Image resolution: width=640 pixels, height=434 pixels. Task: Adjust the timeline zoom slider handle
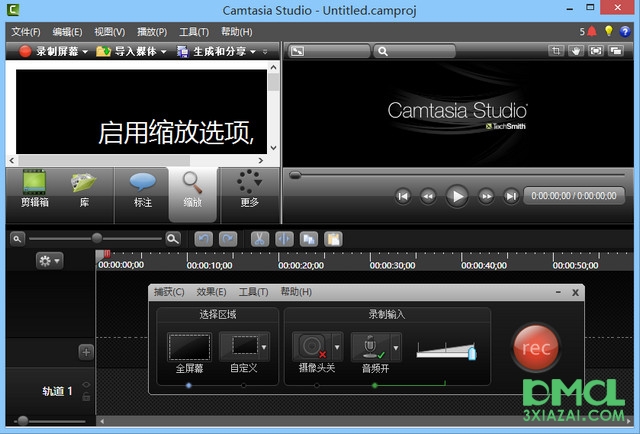[x=97, y=238]
